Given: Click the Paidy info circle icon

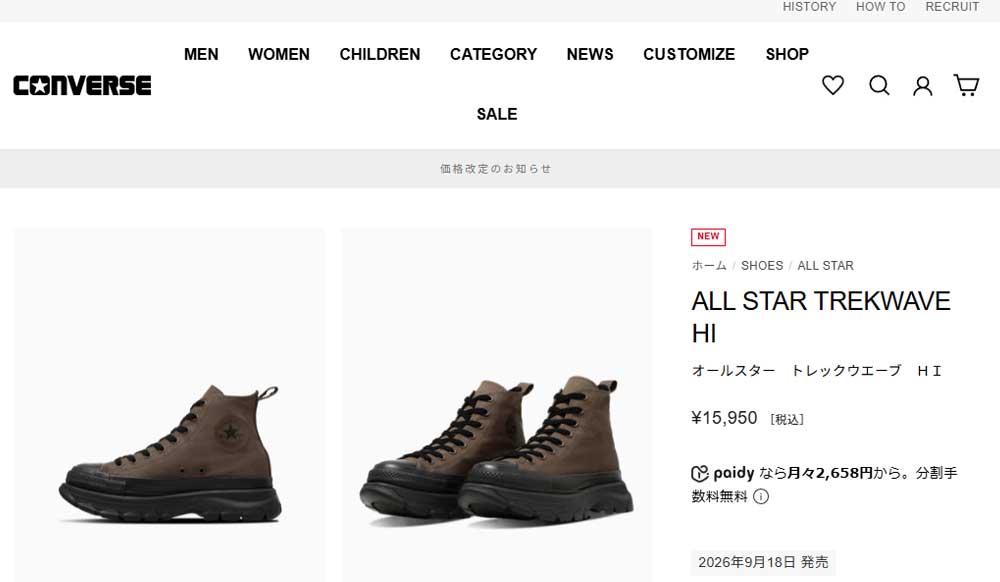Looking at the screenshot, I should pos(761,496).
